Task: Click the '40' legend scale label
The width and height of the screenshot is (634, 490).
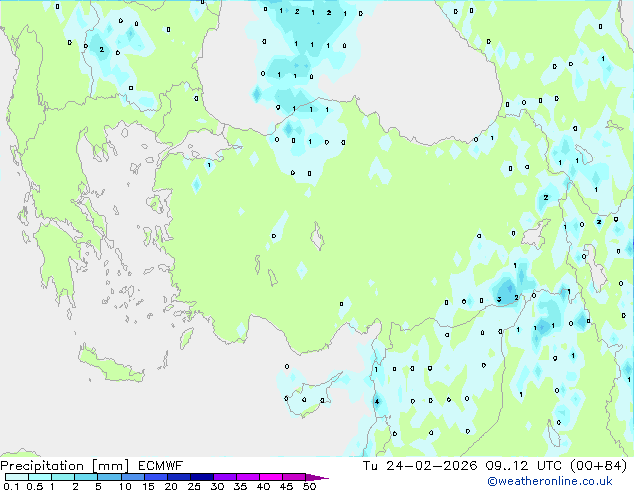Action: pyautogui.click(x=263, y=486)
